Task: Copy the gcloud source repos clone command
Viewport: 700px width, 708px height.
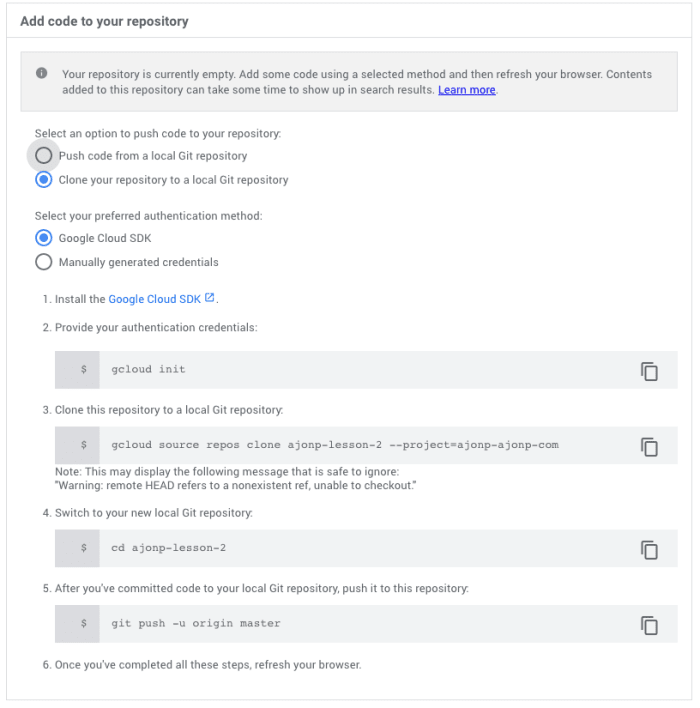Action: coord(649,447)
